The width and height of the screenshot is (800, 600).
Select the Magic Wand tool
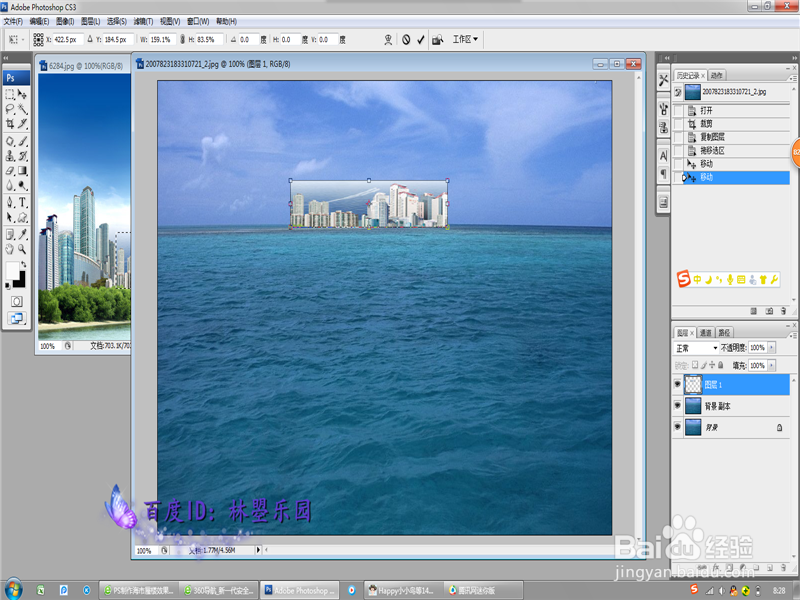coord(22,109)
